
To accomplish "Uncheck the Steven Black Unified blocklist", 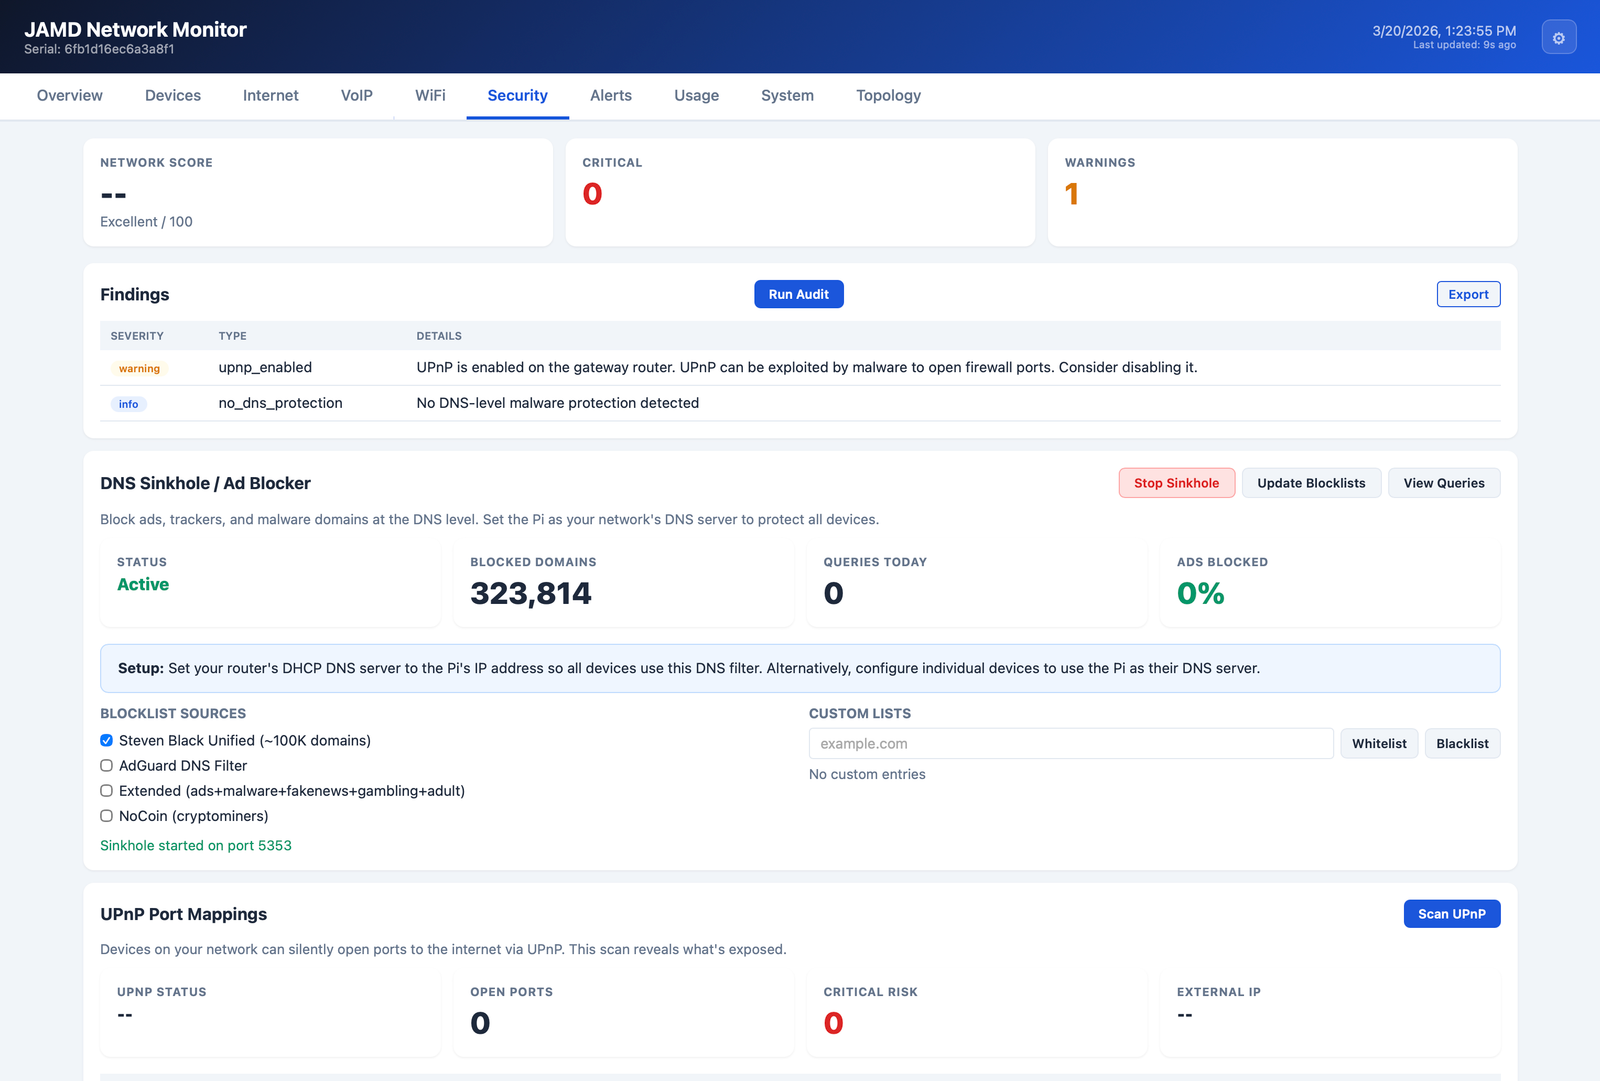I will [106, 740].
